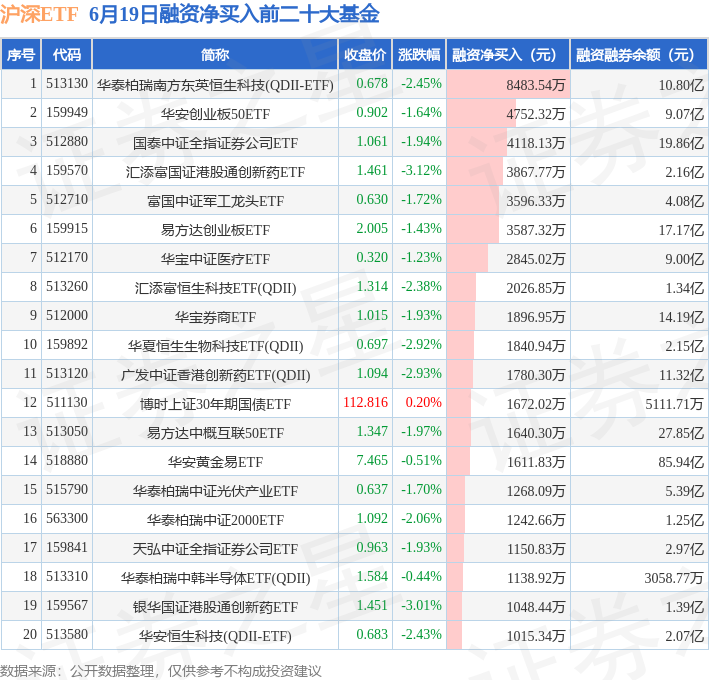The height and width of the screenshot is (680, 709).
Task: Click code 513580
Action: coord(67,634)
